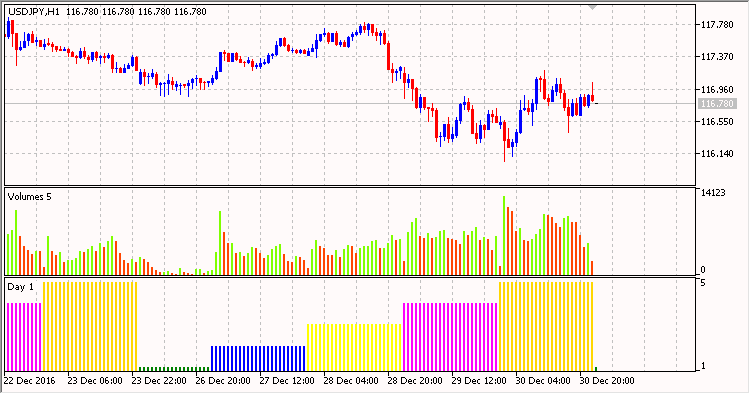Click the highlighted current price 116.780 label
750x394 pixels.
(x=717, y=104)
